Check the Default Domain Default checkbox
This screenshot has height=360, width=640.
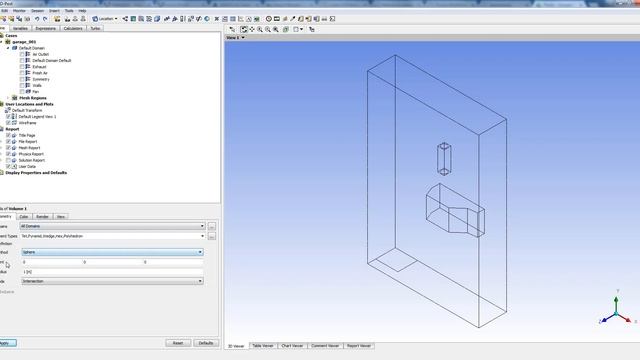click(x=22, y=60)
